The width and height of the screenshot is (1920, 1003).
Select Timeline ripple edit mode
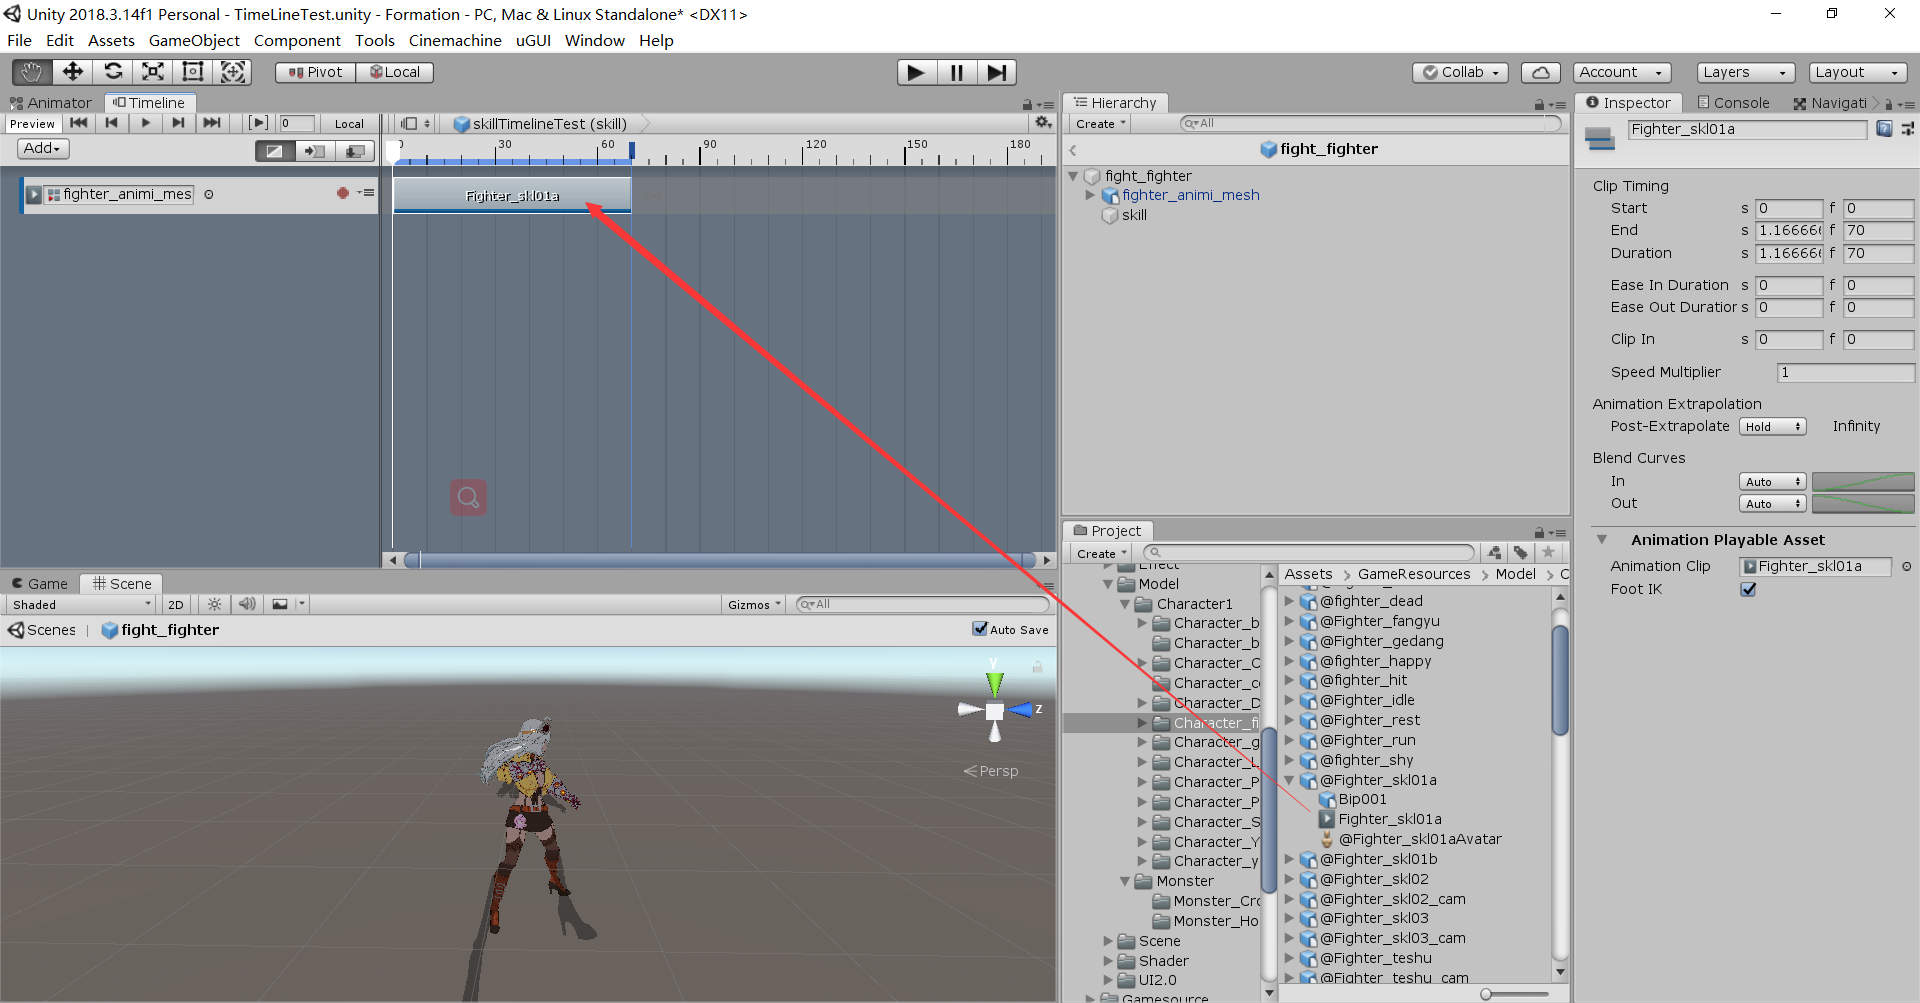(x=315, y=151)
